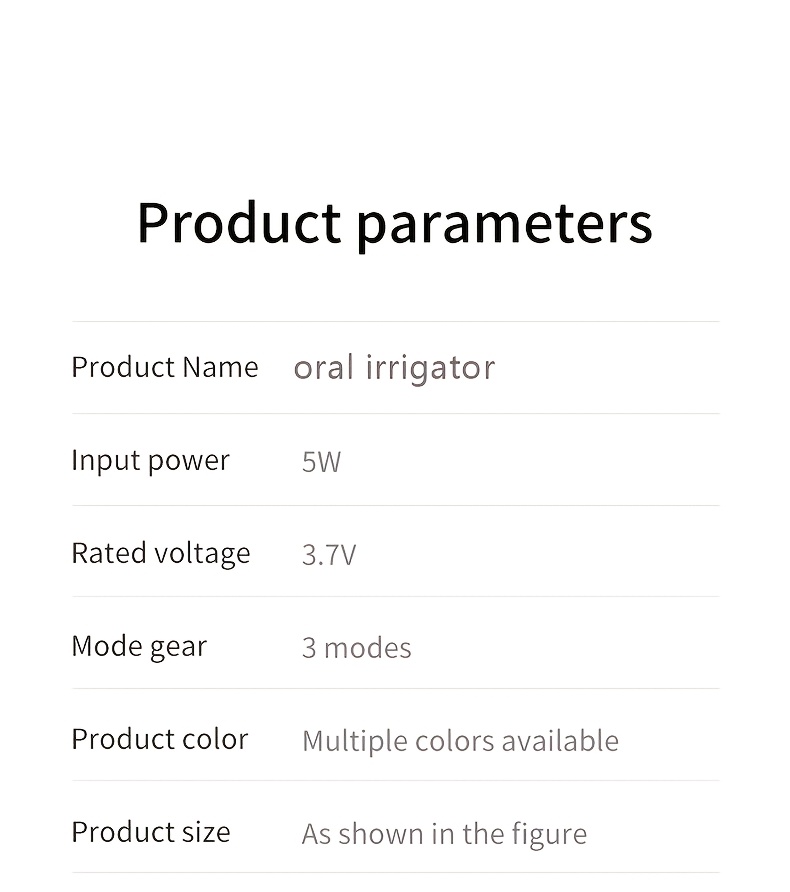This screenshot has height=892, width=790.
Task: Click 'As shown in the figure' text
Action: tap(444, 835)
